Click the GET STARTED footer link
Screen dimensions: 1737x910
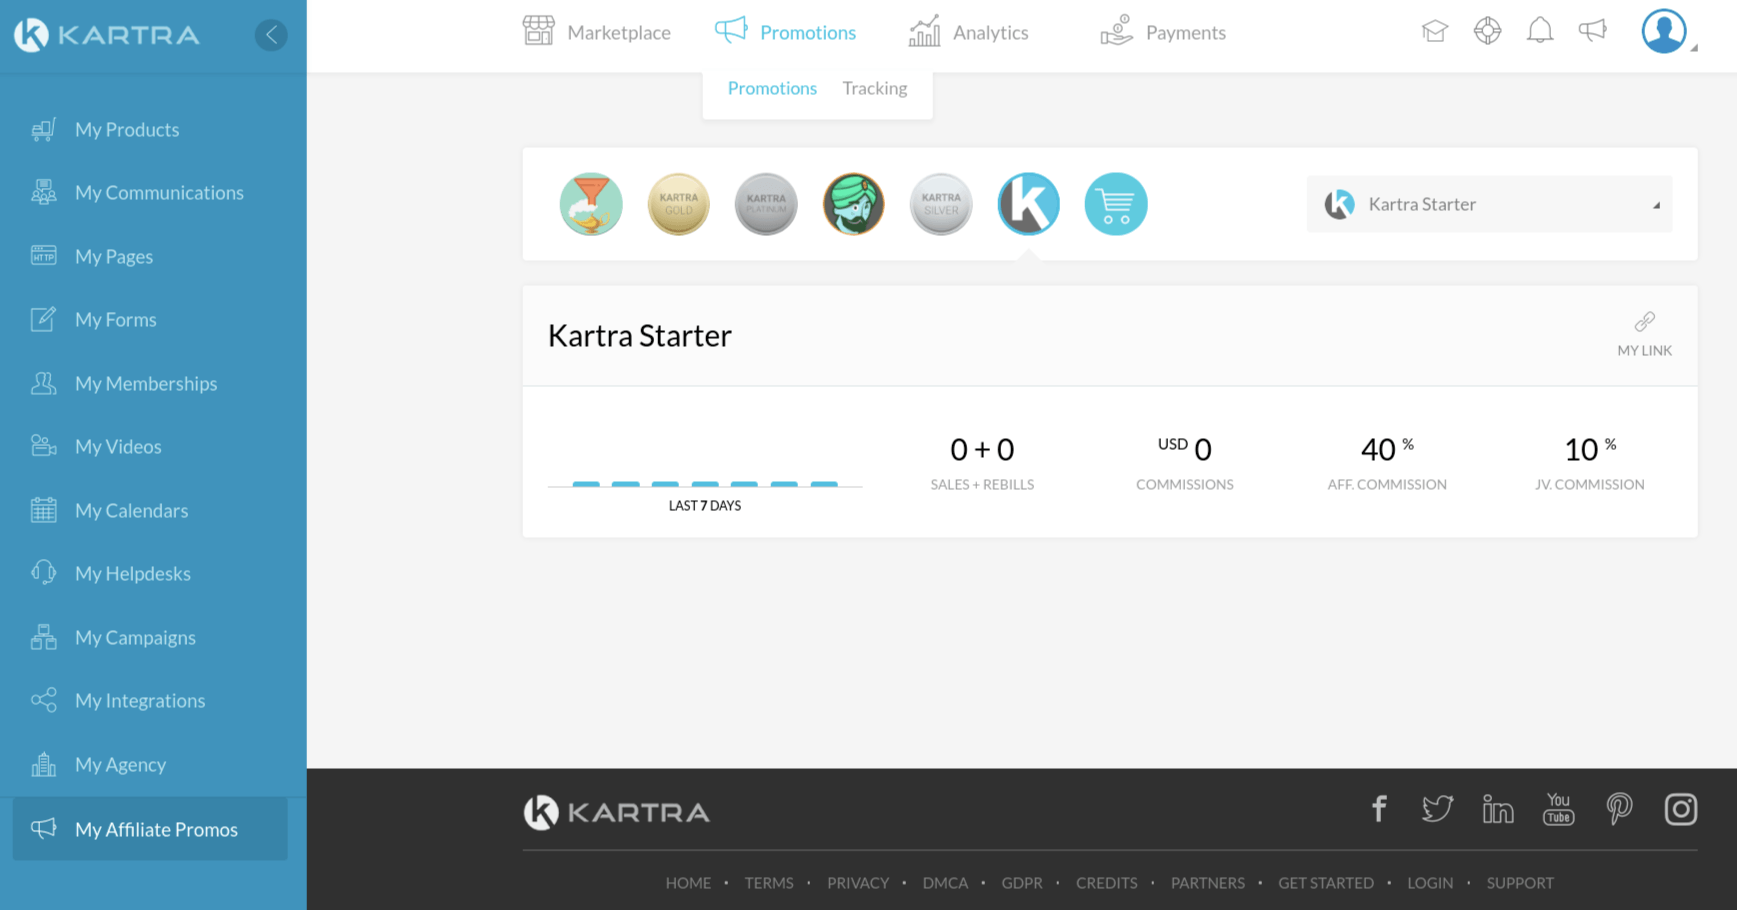click(x=1326, y=883)
